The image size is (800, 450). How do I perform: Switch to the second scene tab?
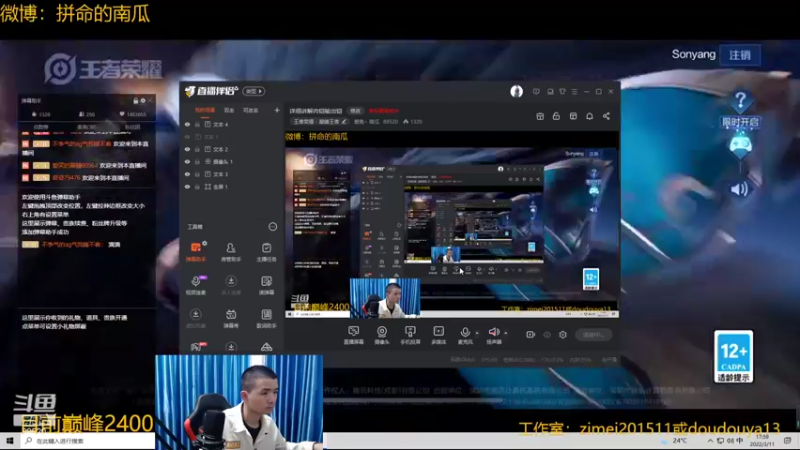click(229, 110)
